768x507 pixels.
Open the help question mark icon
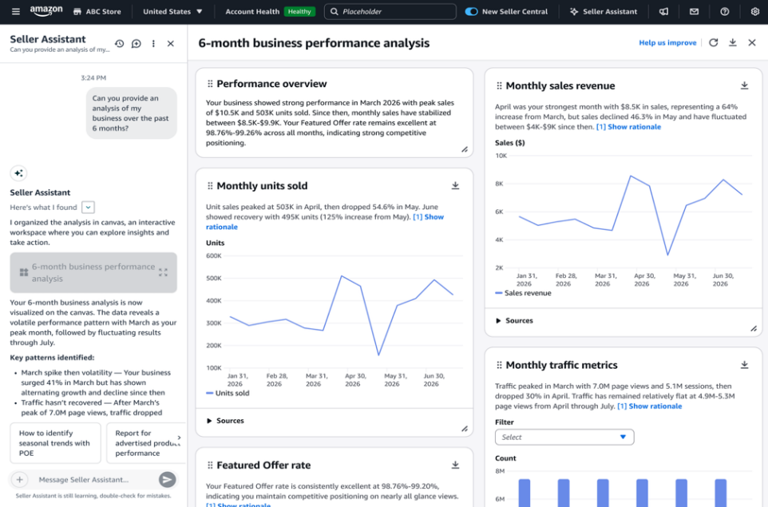(724, 11)
